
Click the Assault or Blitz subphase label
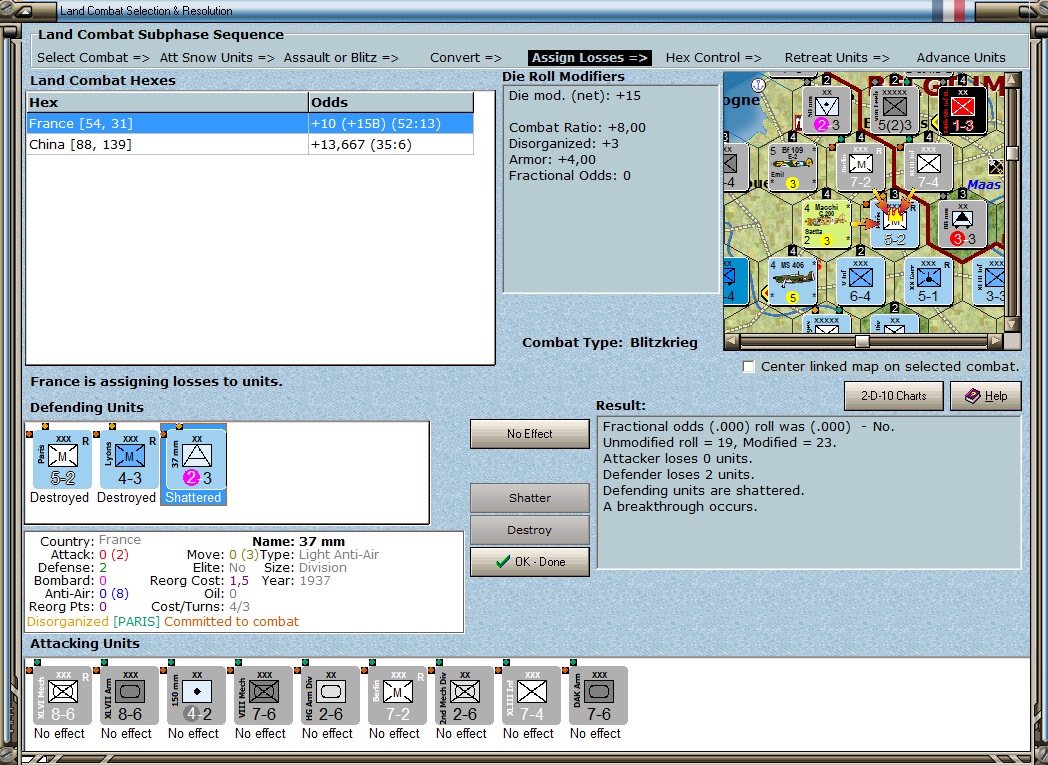(341, 57)
